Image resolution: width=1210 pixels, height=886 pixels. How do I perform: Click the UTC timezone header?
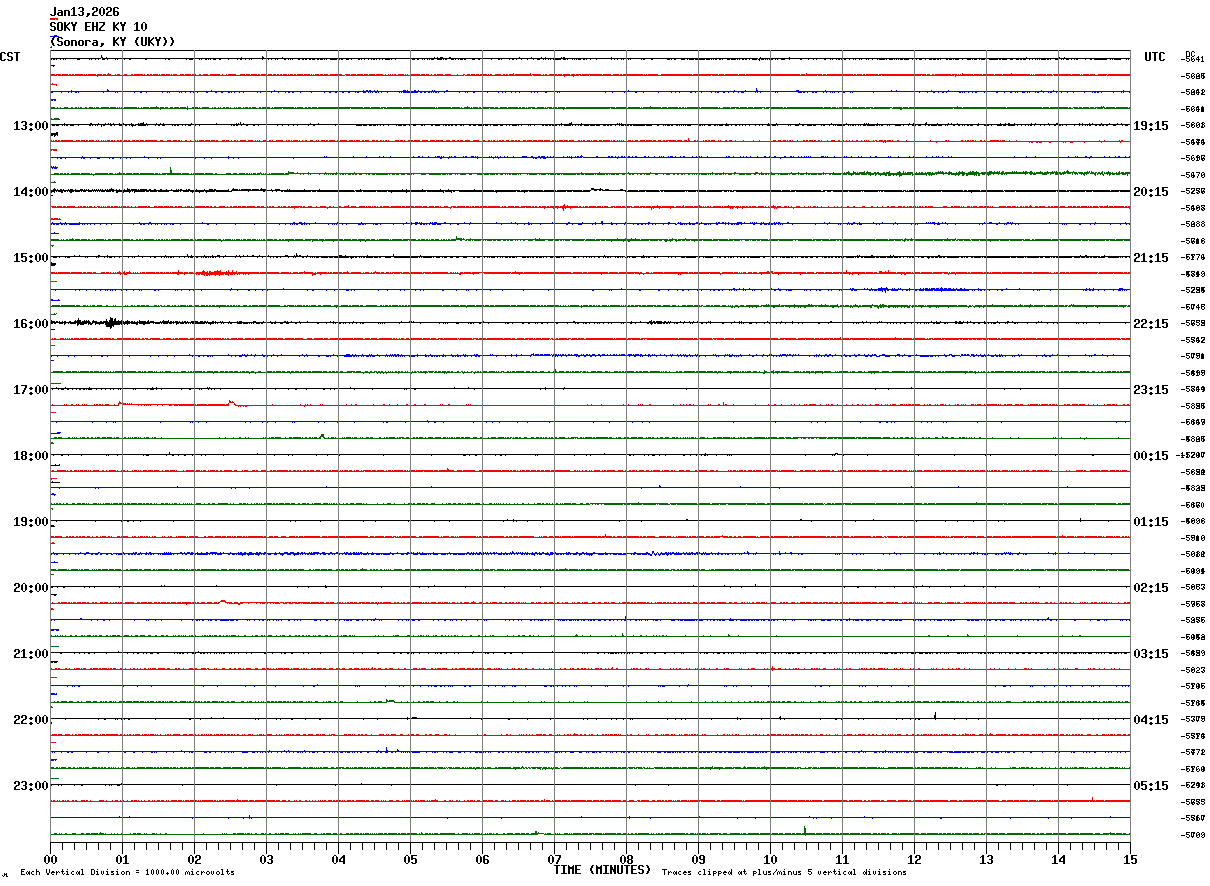point(1155,57)
